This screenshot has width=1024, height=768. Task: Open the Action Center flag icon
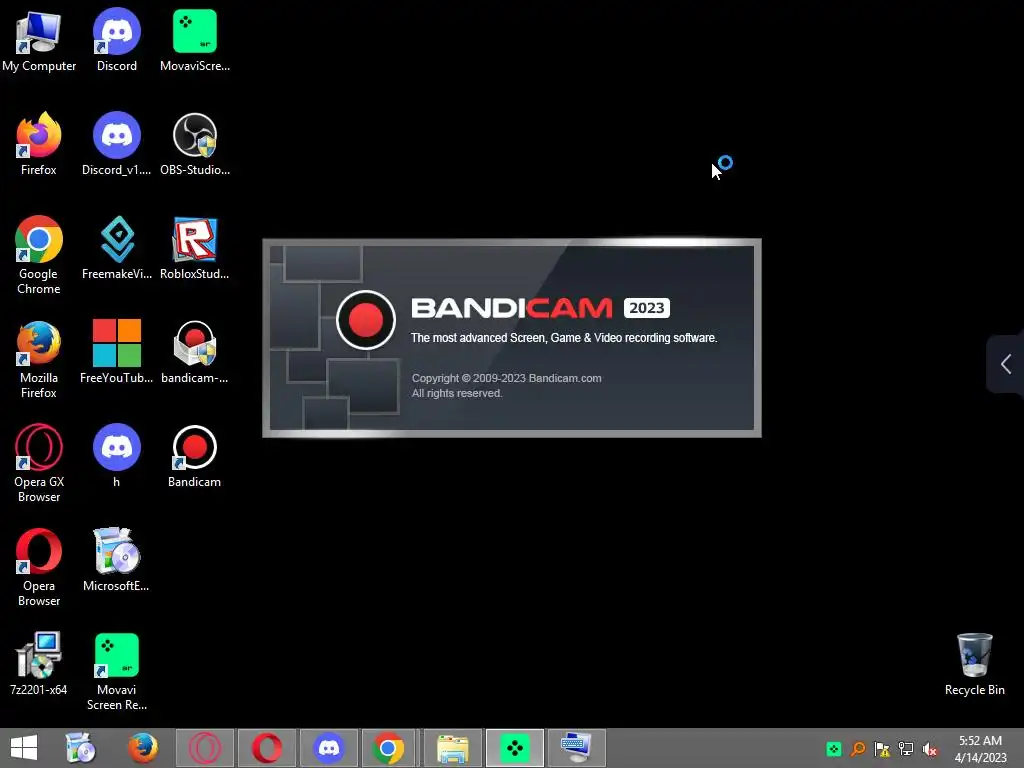[x=882, y=749]
